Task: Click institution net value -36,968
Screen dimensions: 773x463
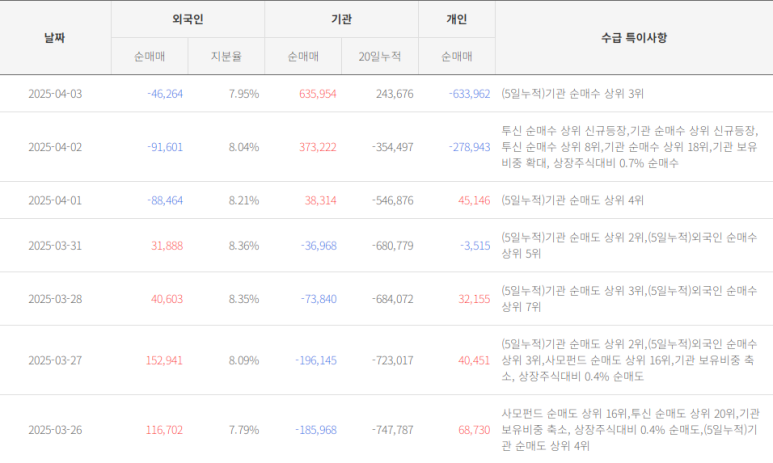Action: coord(318,246)
